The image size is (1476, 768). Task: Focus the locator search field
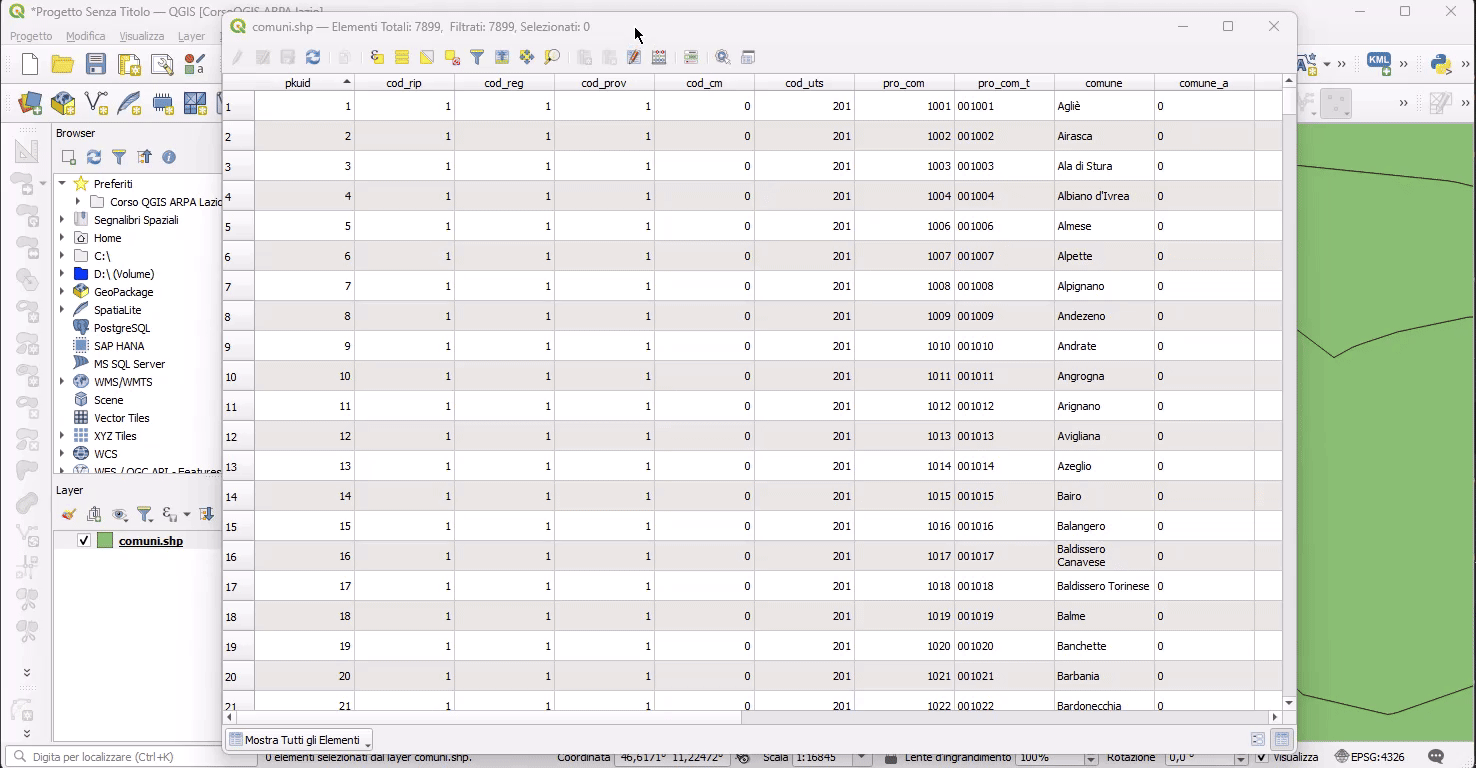tap(130, 757)
